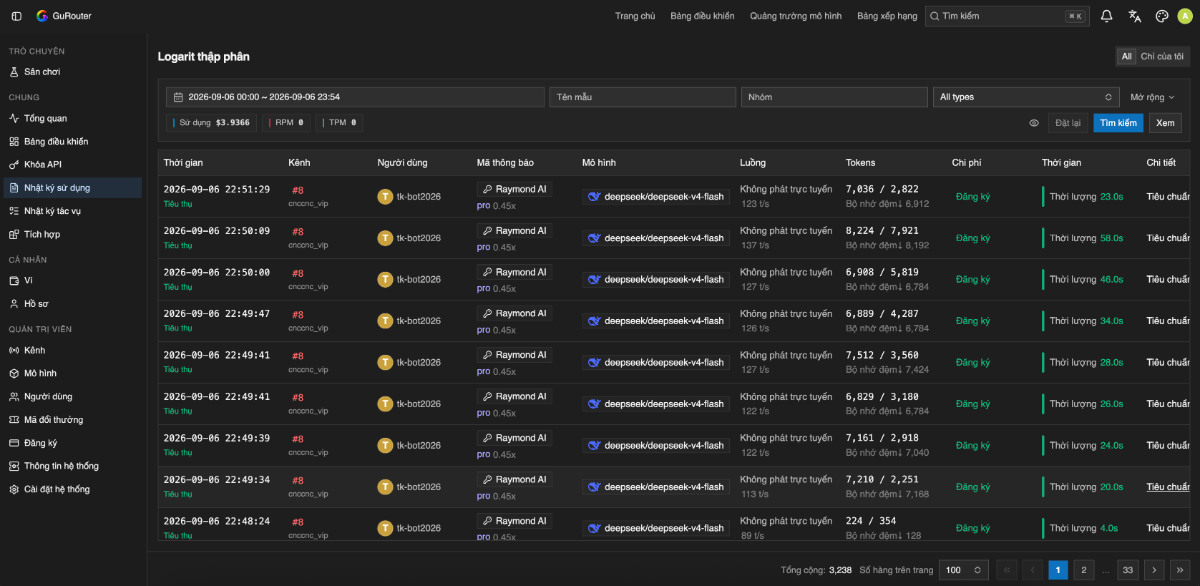The image size is (1200, 586).
Task: Go to page 33
Action: (1129, 570)
